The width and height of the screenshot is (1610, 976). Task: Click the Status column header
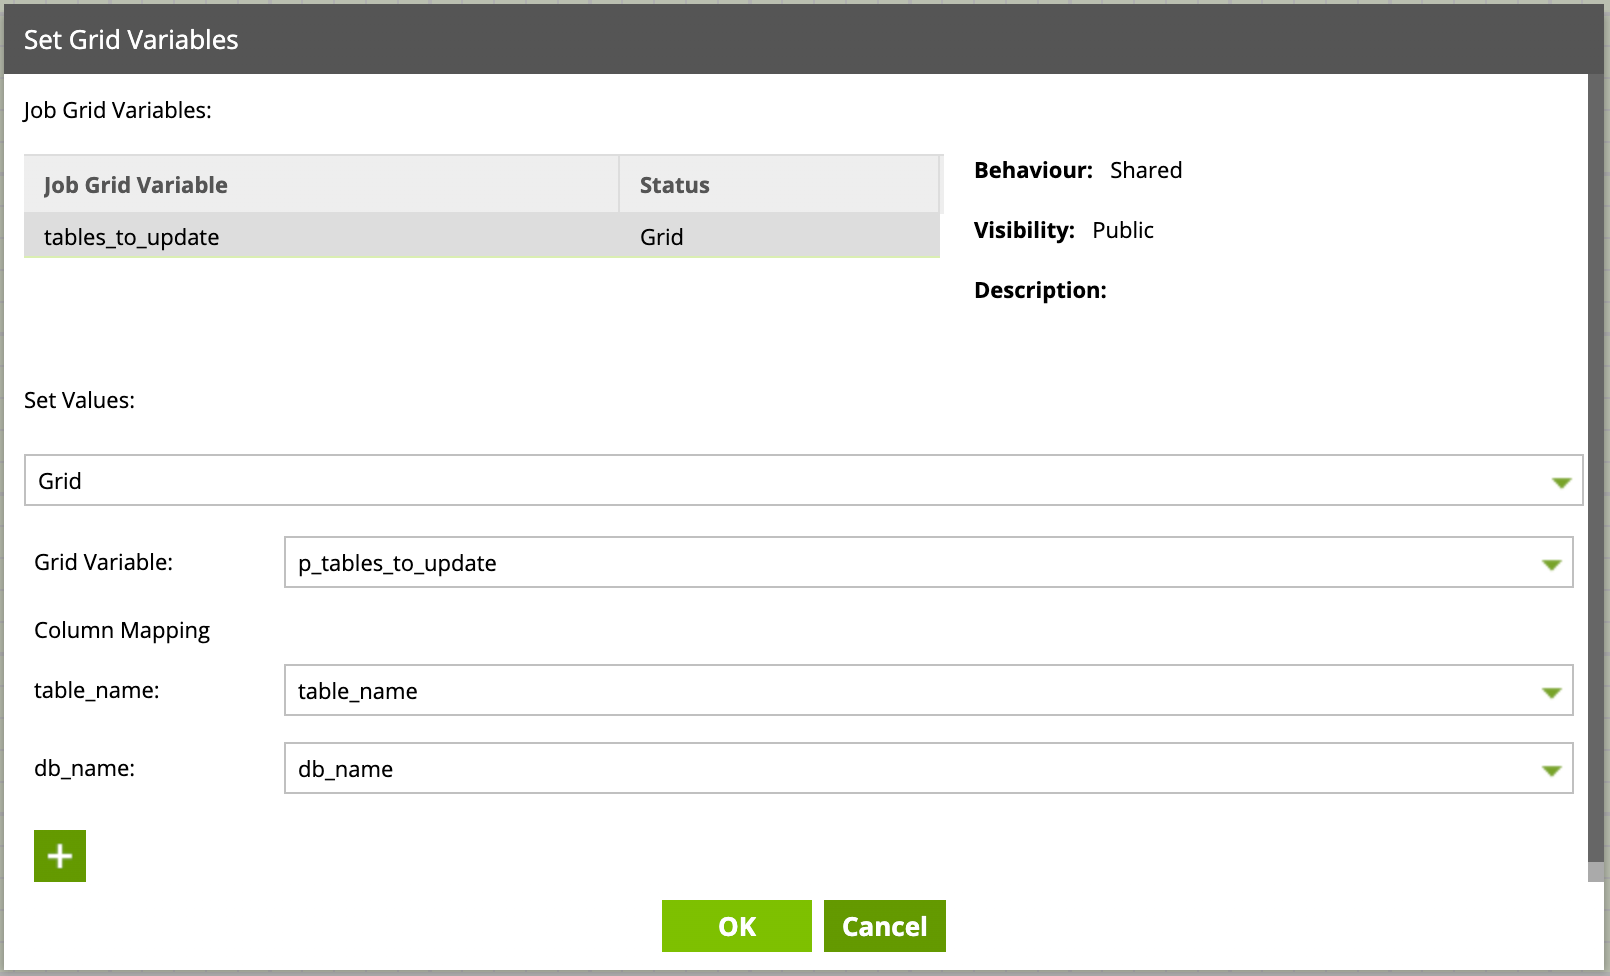pos(675,185)
